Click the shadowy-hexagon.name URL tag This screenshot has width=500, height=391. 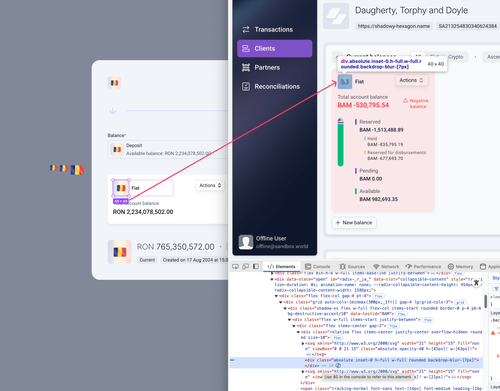tap(394, 26)
